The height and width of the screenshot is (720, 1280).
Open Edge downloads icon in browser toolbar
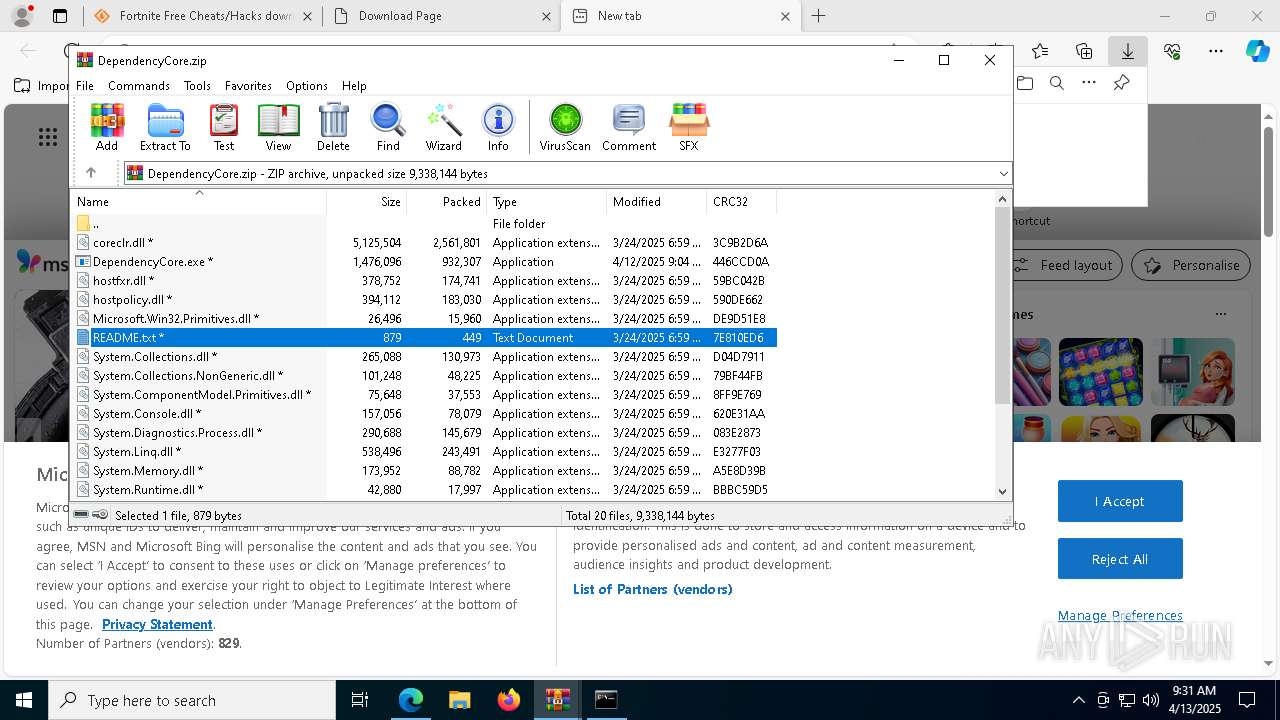point(1128,51)
